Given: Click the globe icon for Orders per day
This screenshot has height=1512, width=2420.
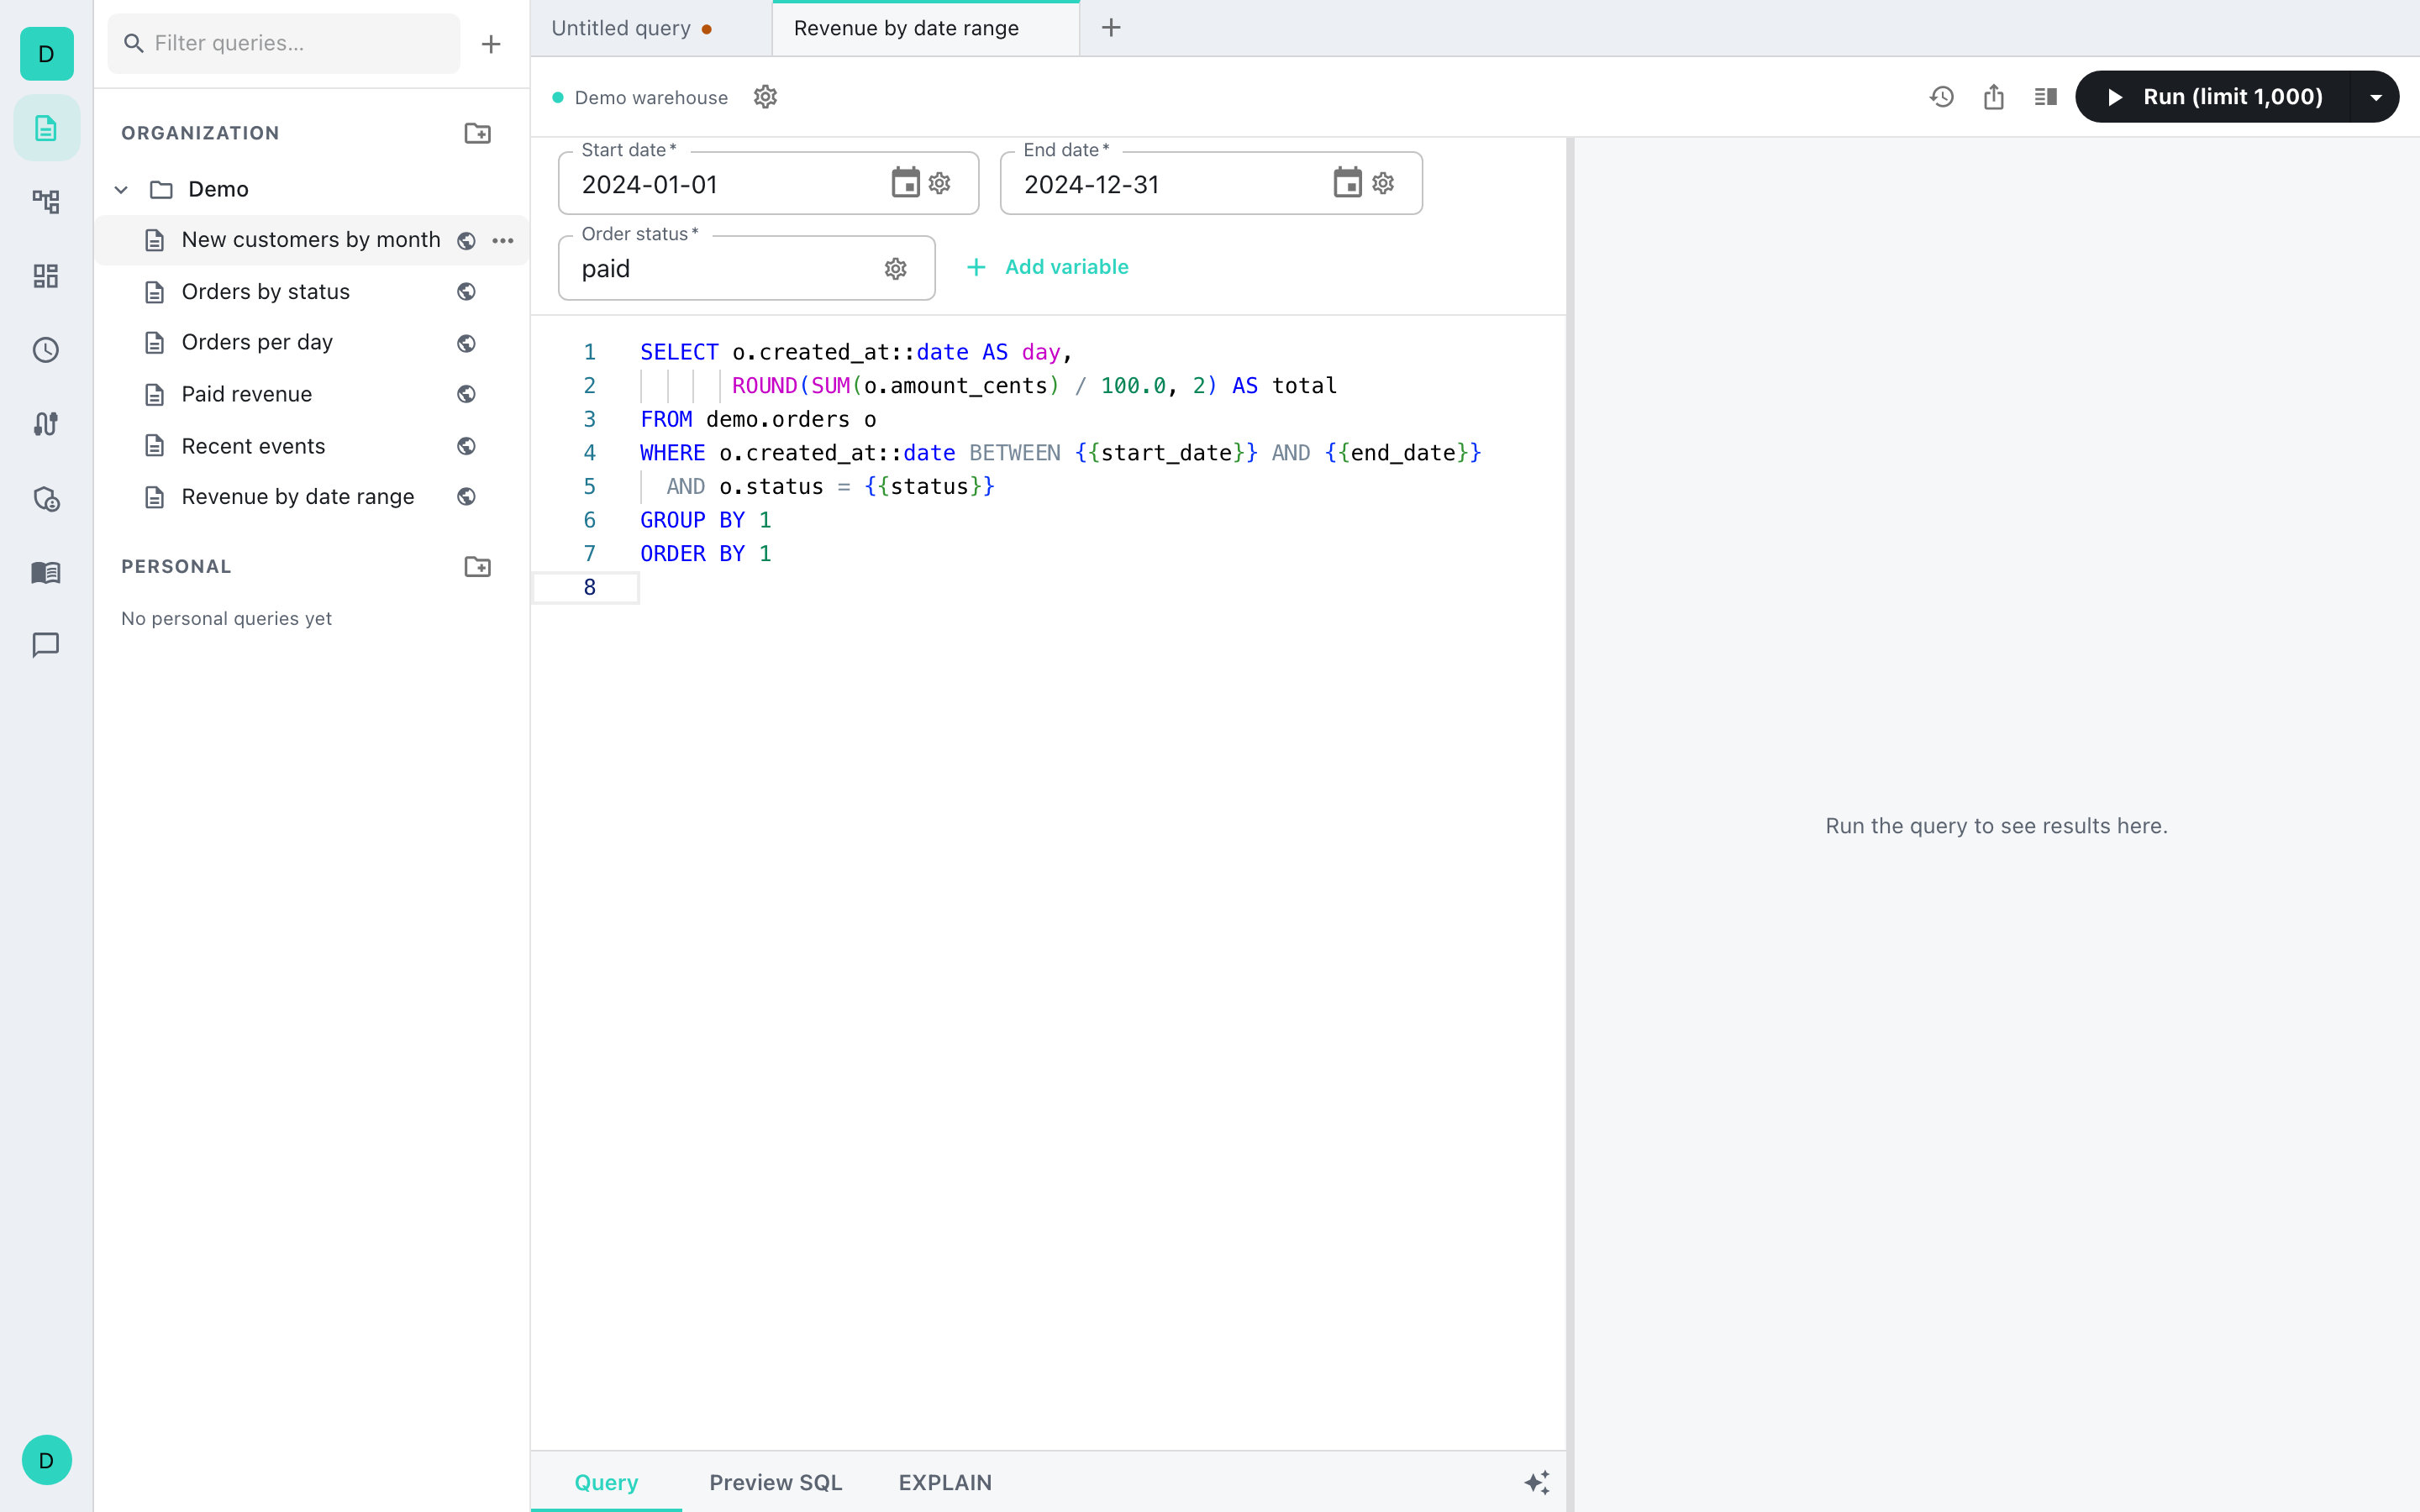Looking at the screenshot, I should coord(466,343).
